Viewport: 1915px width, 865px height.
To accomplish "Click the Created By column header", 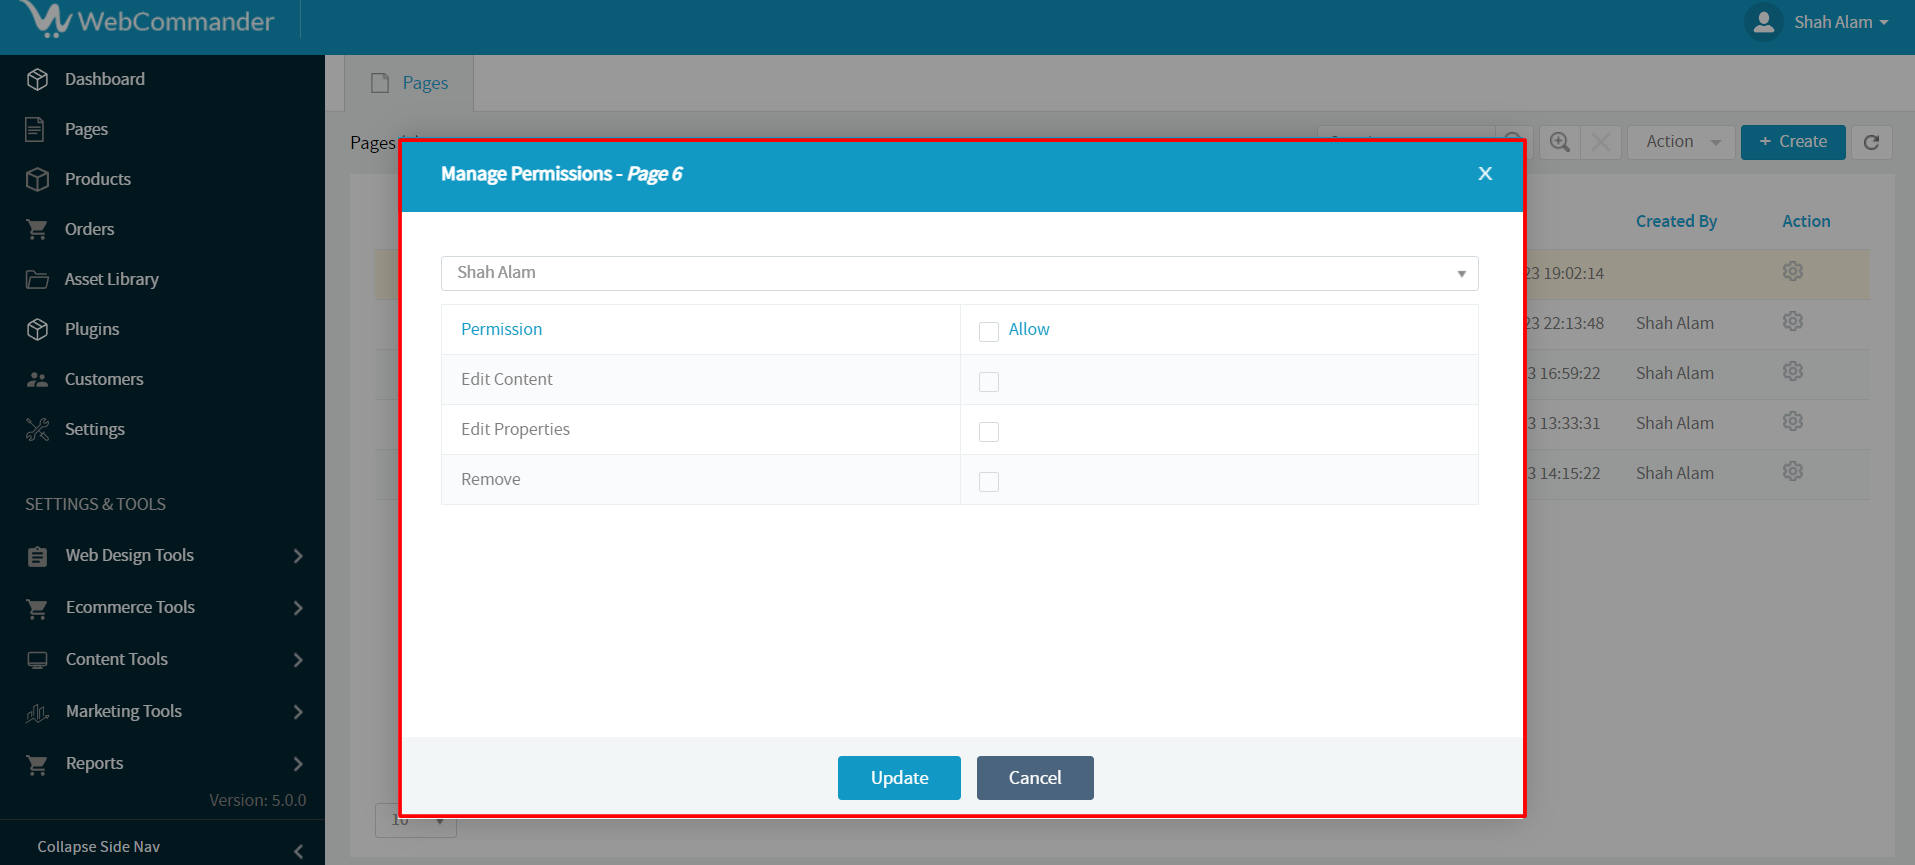I will [x=1676, y=221].
